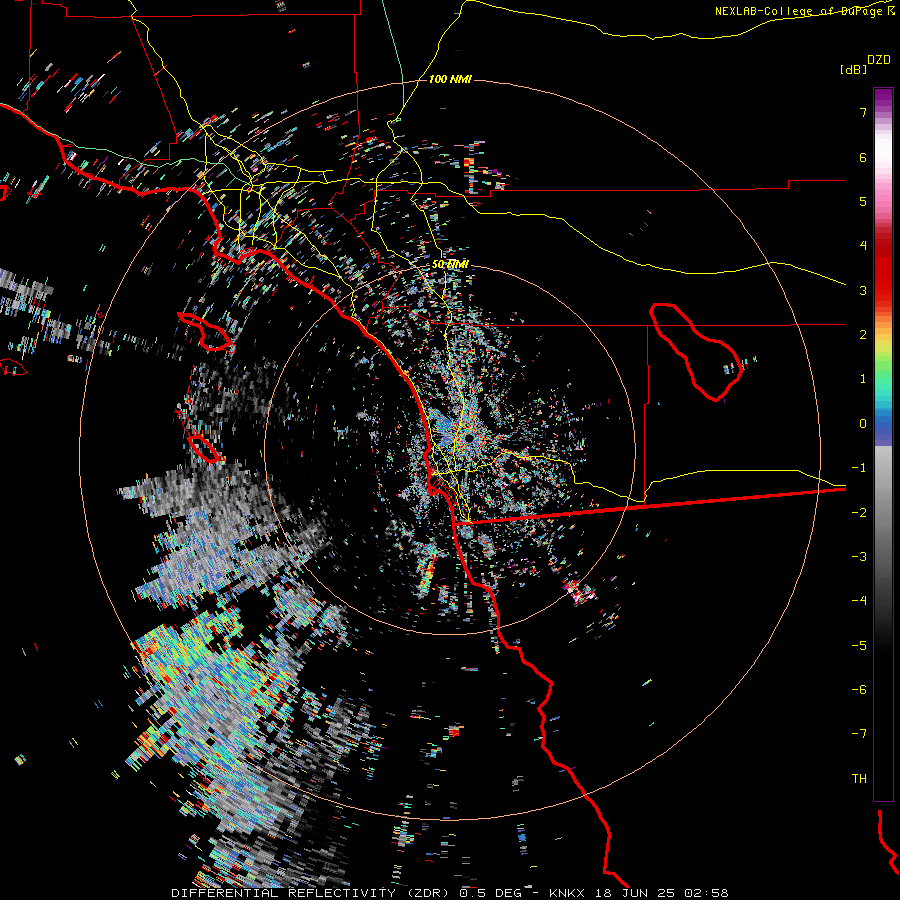This screenshot has width=900, height=900.
Task: Click the radar site center dot
Action: tap(470, 438)
